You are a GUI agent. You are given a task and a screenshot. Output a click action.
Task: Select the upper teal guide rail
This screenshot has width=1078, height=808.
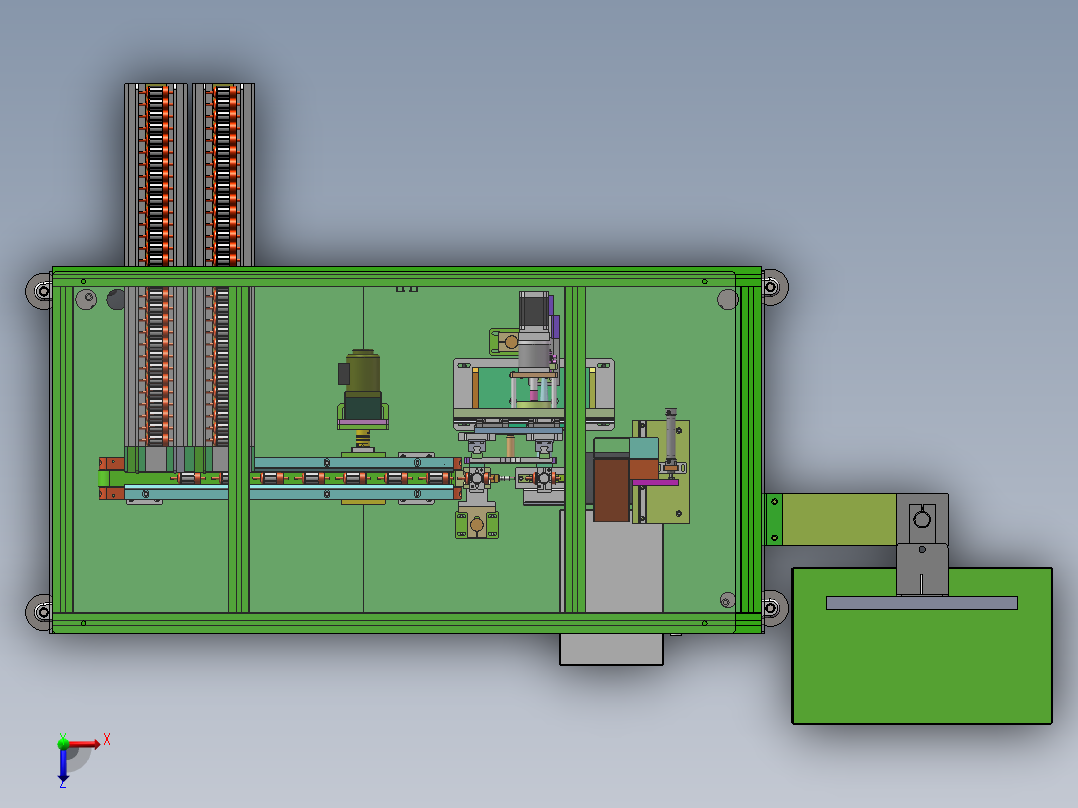(353, 463)
